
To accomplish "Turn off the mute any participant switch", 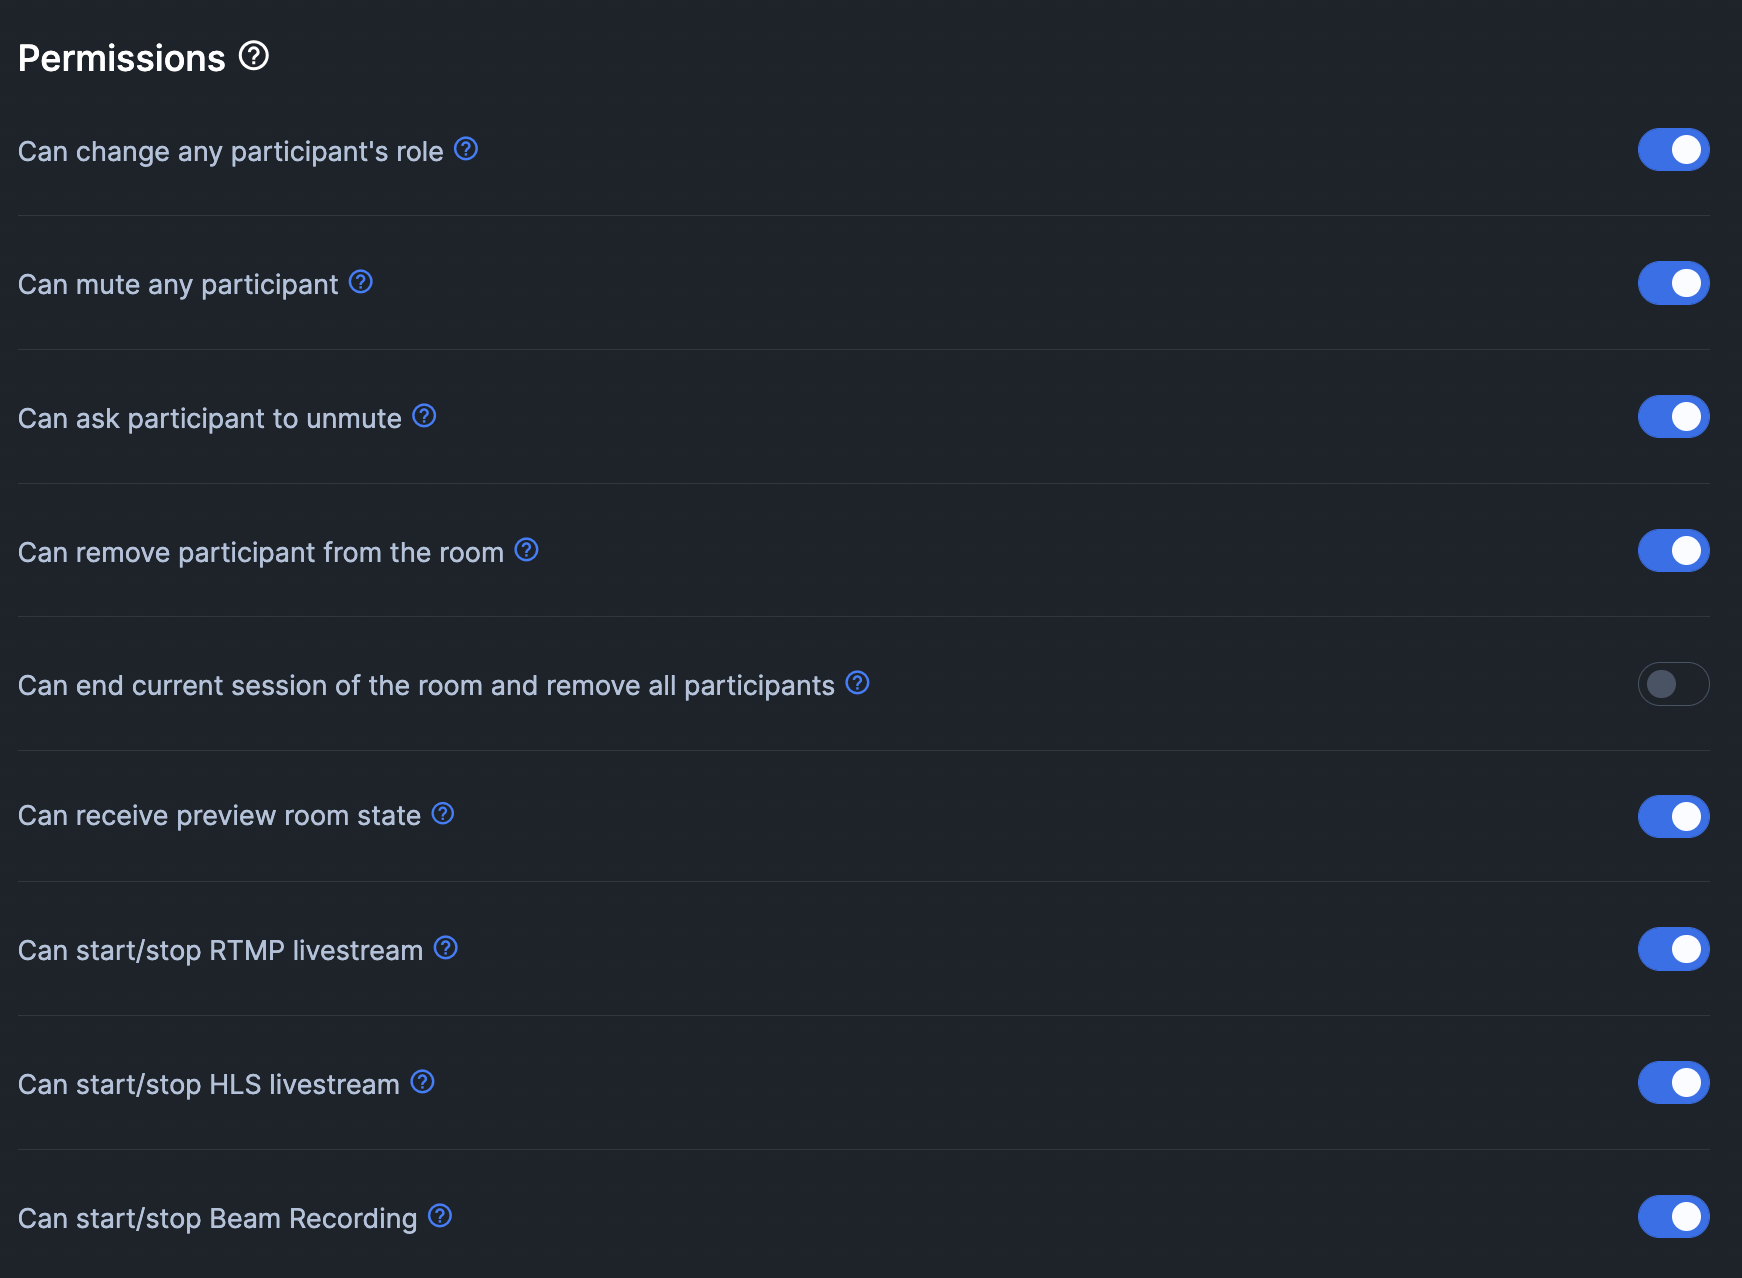I will (x=1673, y=284).
